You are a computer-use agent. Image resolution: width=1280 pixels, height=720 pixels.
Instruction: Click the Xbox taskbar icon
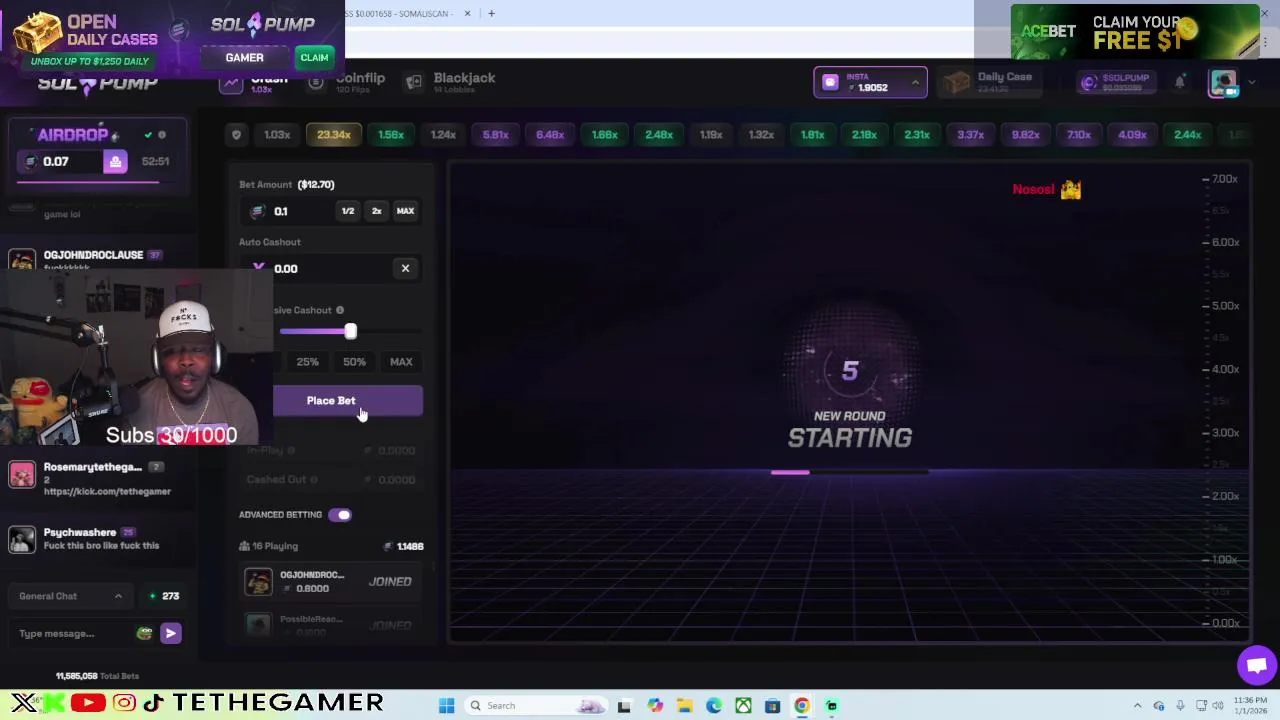point(743,706)
